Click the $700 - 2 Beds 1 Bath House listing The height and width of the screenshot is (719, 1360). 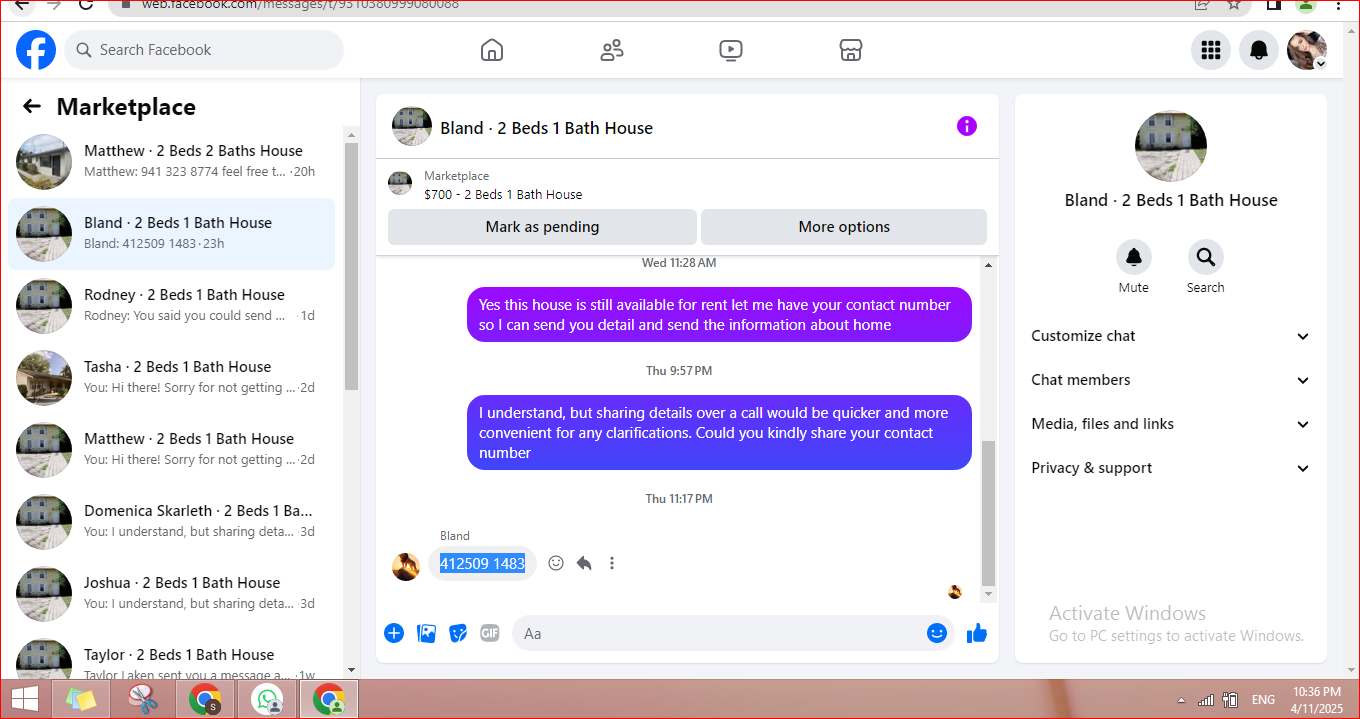coord(503,195)
